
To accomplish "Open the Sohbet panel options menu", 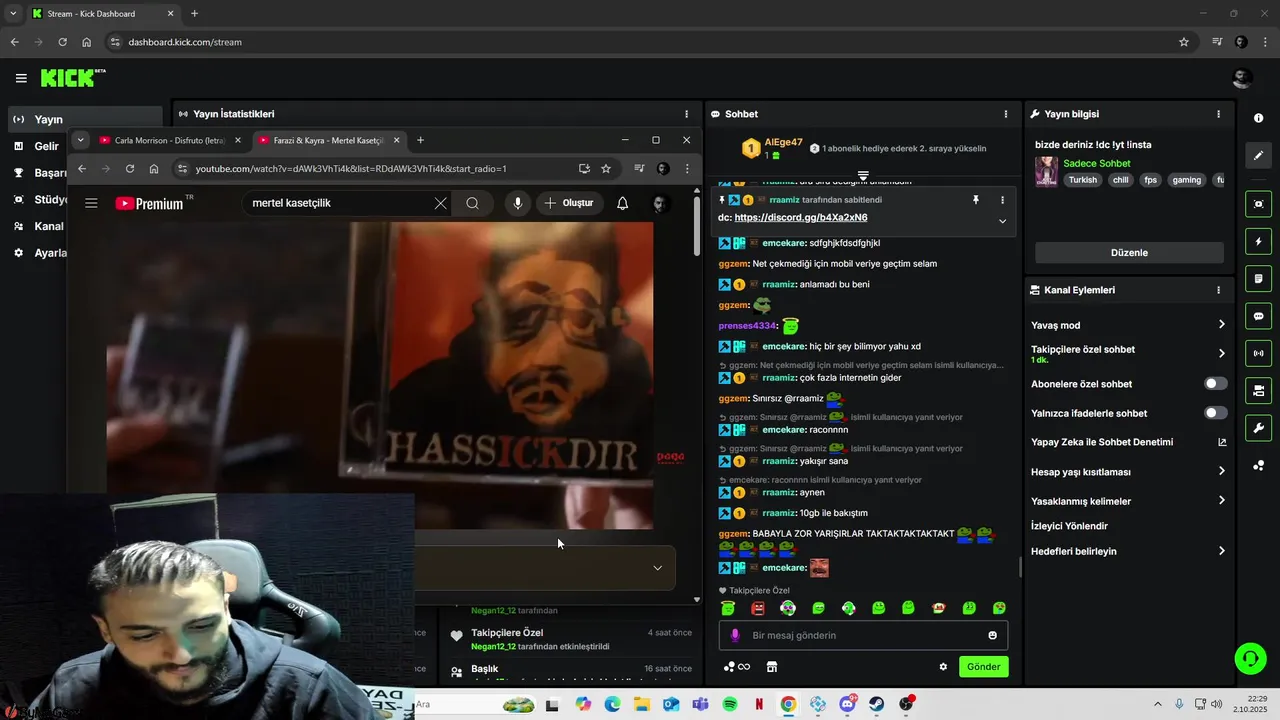I will point(1006,114).
